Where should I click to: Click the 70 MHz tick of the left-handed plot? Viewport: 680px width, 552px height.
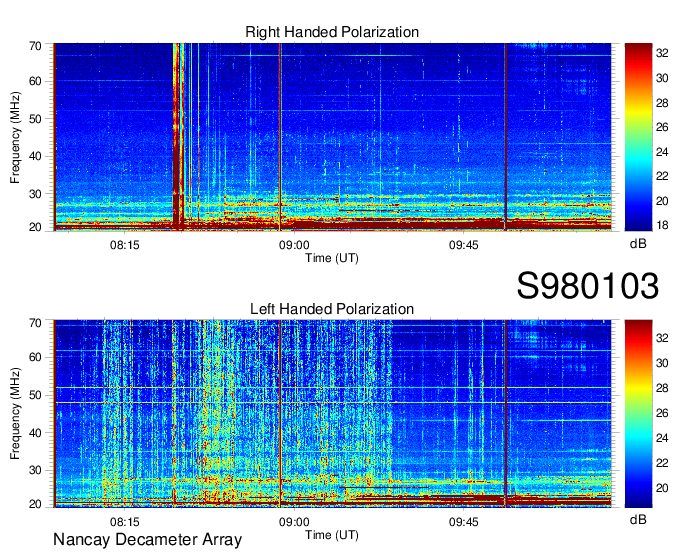click(35, 323)
